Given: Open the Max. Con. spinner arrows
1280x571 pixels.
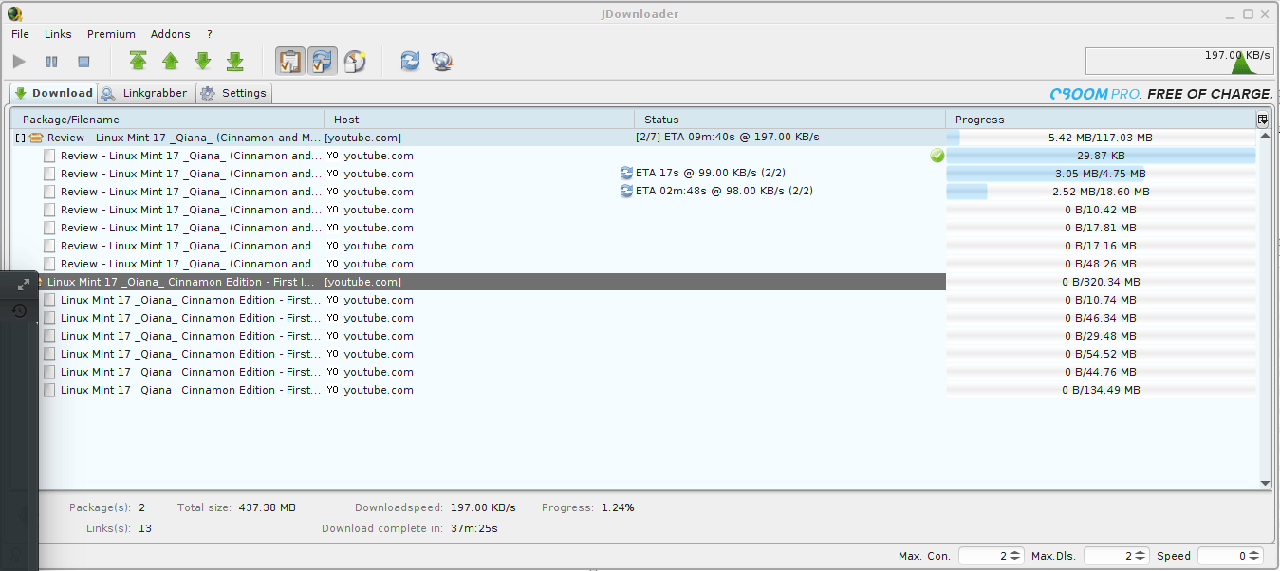Looking at the screenshot, I should 1016,556.
